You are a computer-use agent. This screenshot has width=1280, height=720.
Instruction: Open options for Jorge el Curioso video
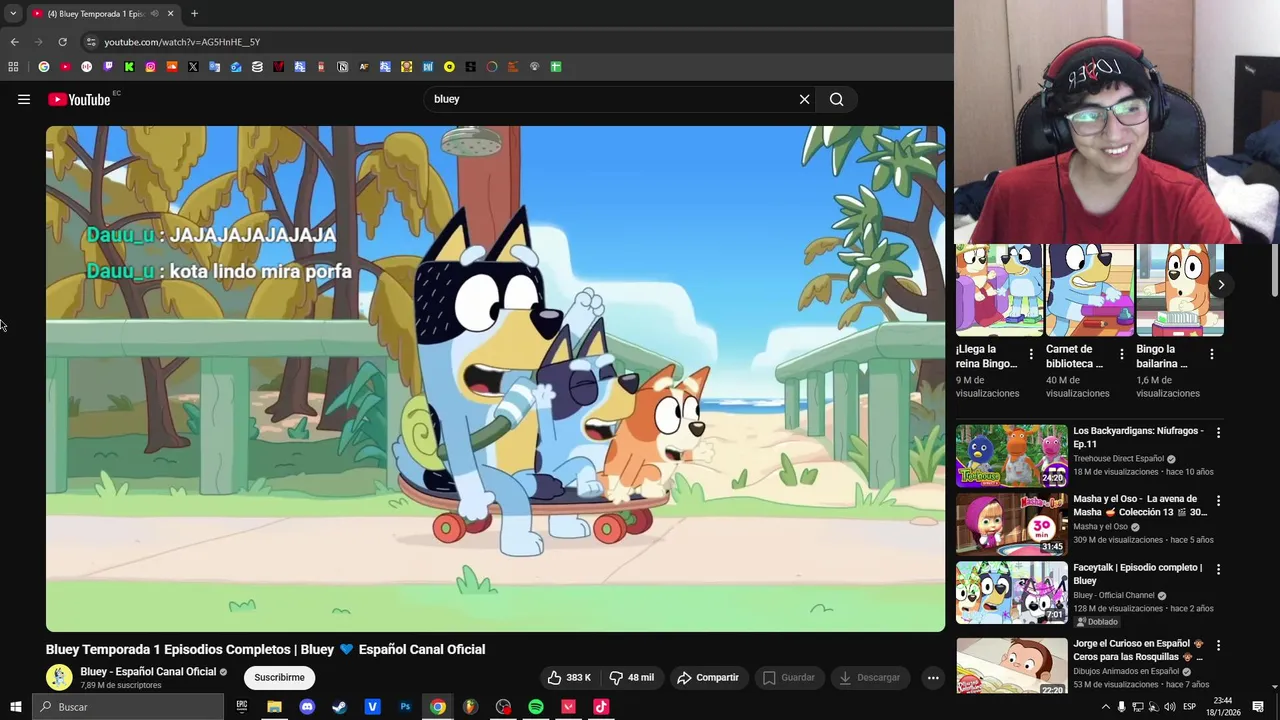[x=1218, y=645]
